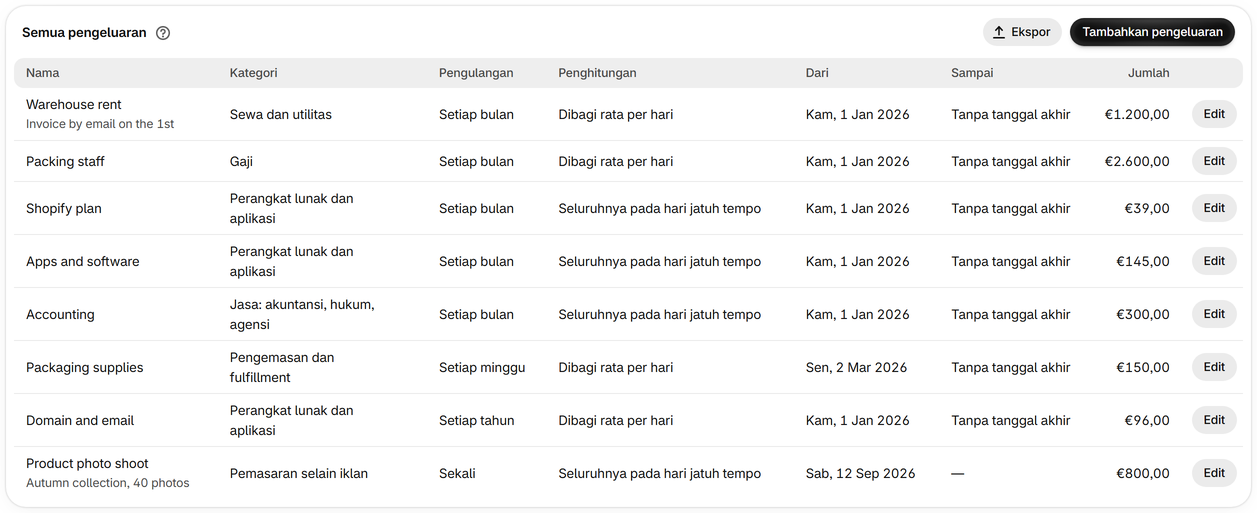Click the Pengulangan column header

click(x=476, y=73)
